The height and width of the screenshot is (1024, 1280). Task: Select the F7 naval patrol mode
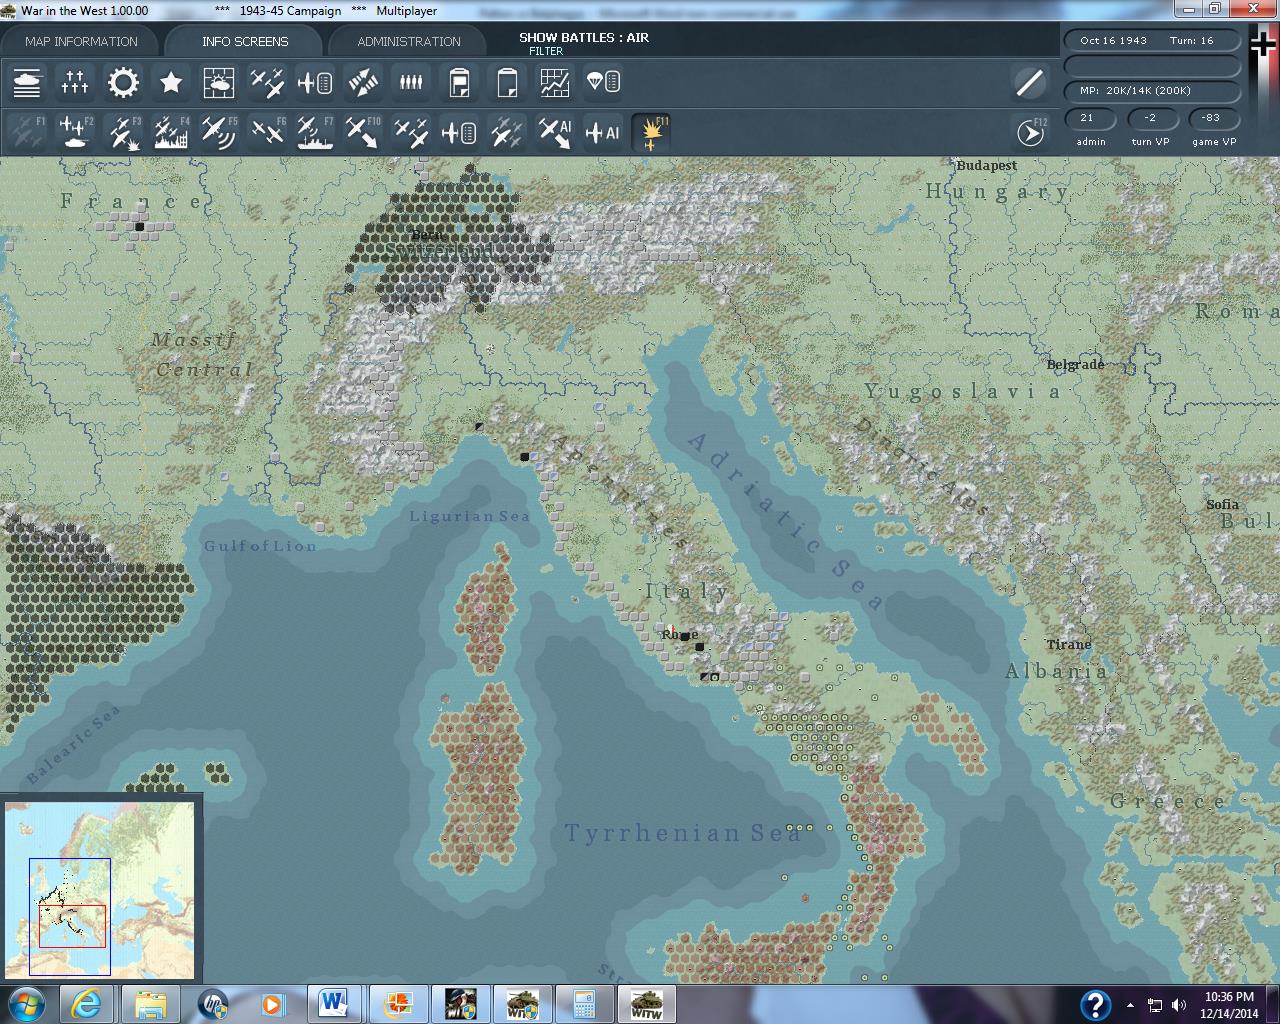point(315,132)
